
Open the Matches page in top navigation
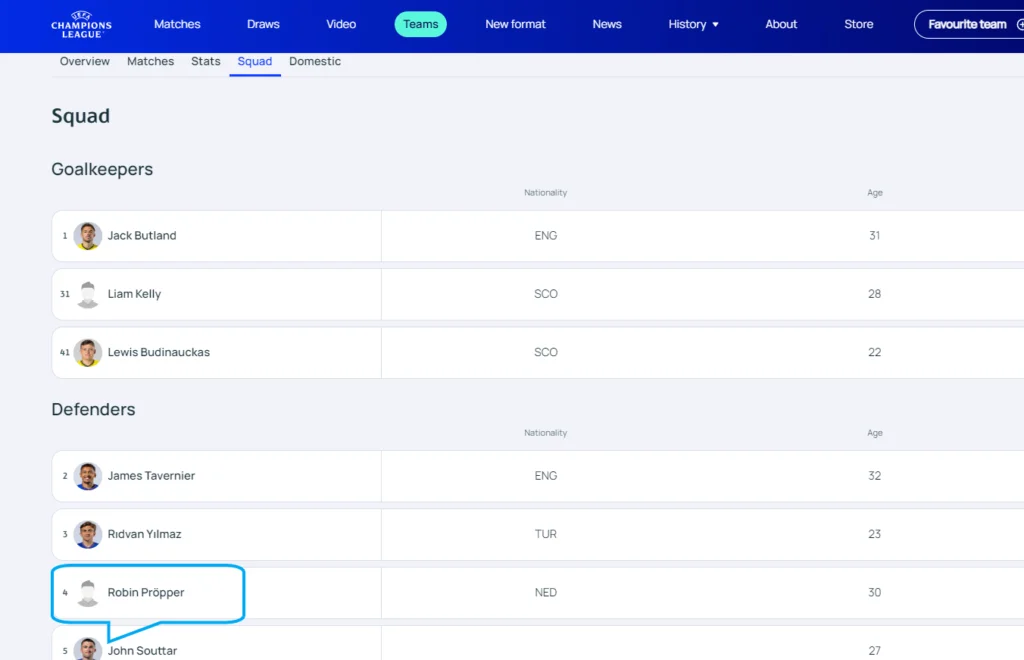177,24
